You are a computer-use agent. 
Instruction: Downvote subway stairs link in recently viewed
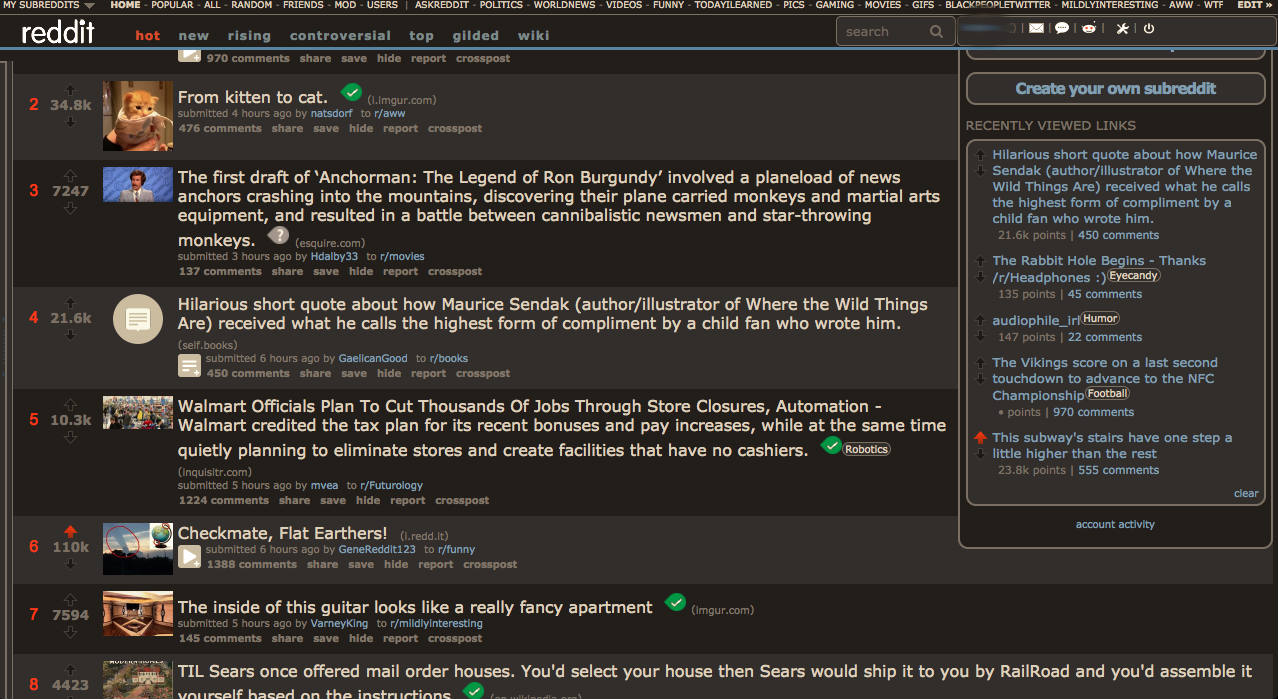click(x=980, y=454)
